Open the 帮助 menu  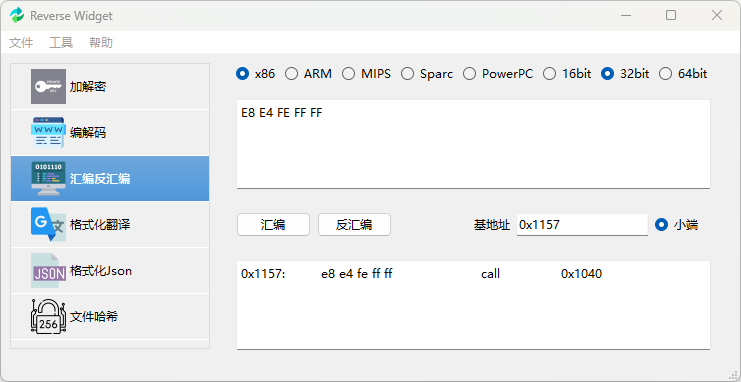pos(101,43)
